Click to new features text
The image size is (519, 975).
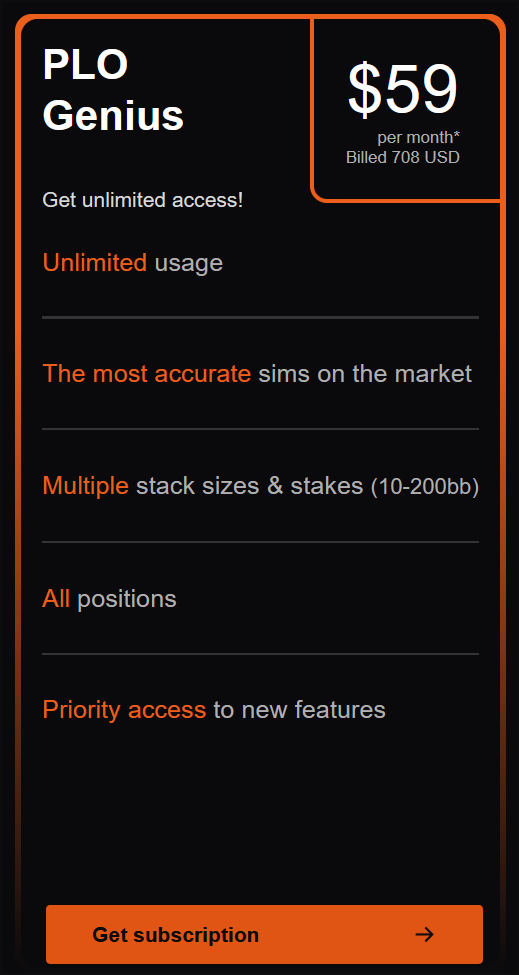(300, 709)
